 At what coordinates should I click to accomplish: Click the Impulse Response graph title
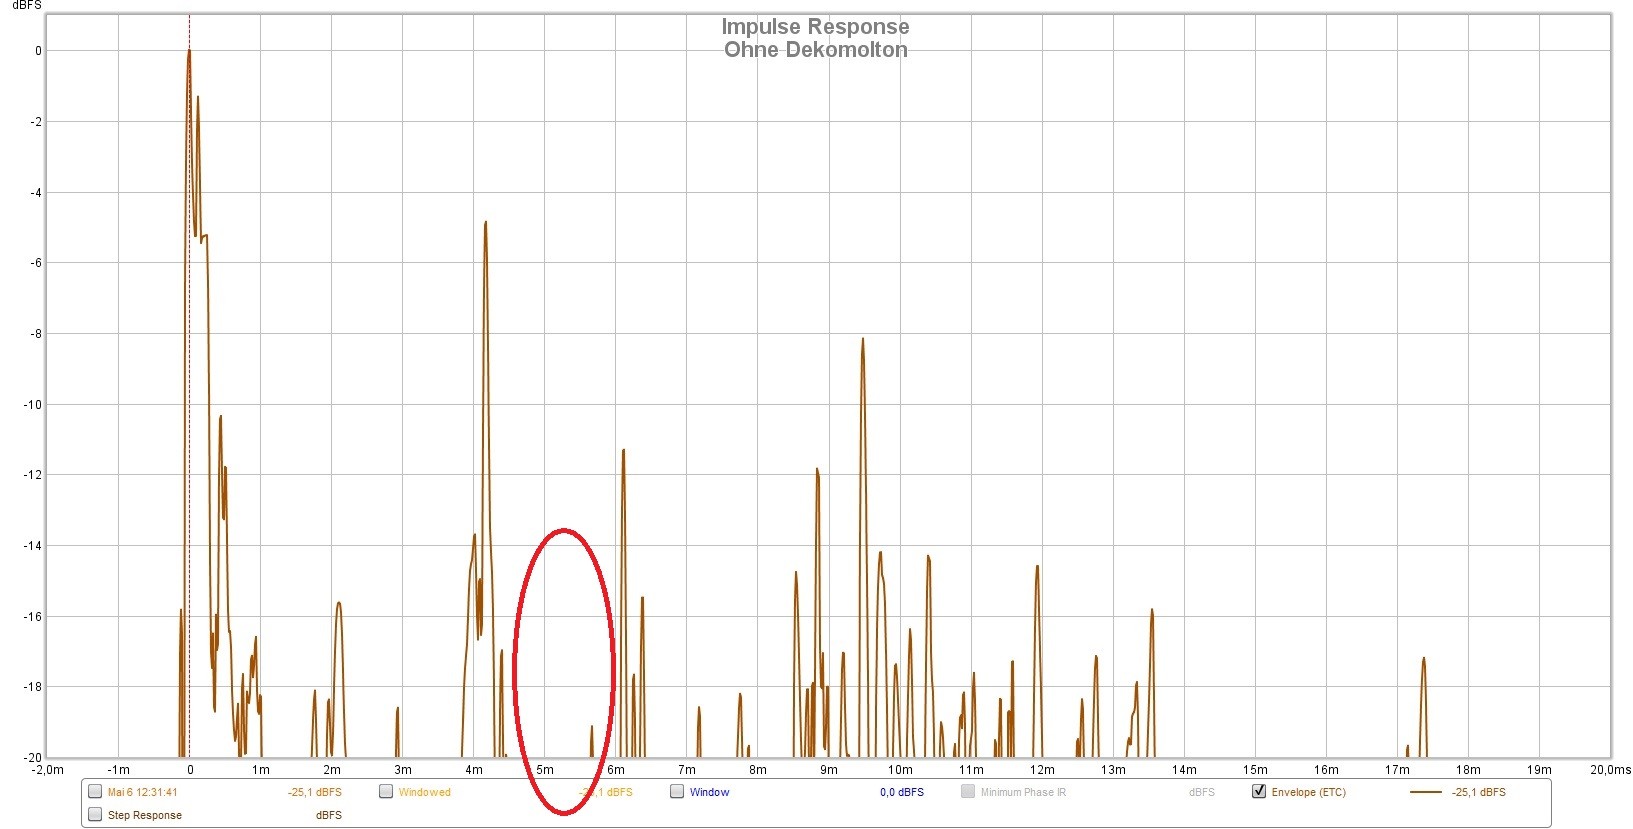click(x=815, y=27)
